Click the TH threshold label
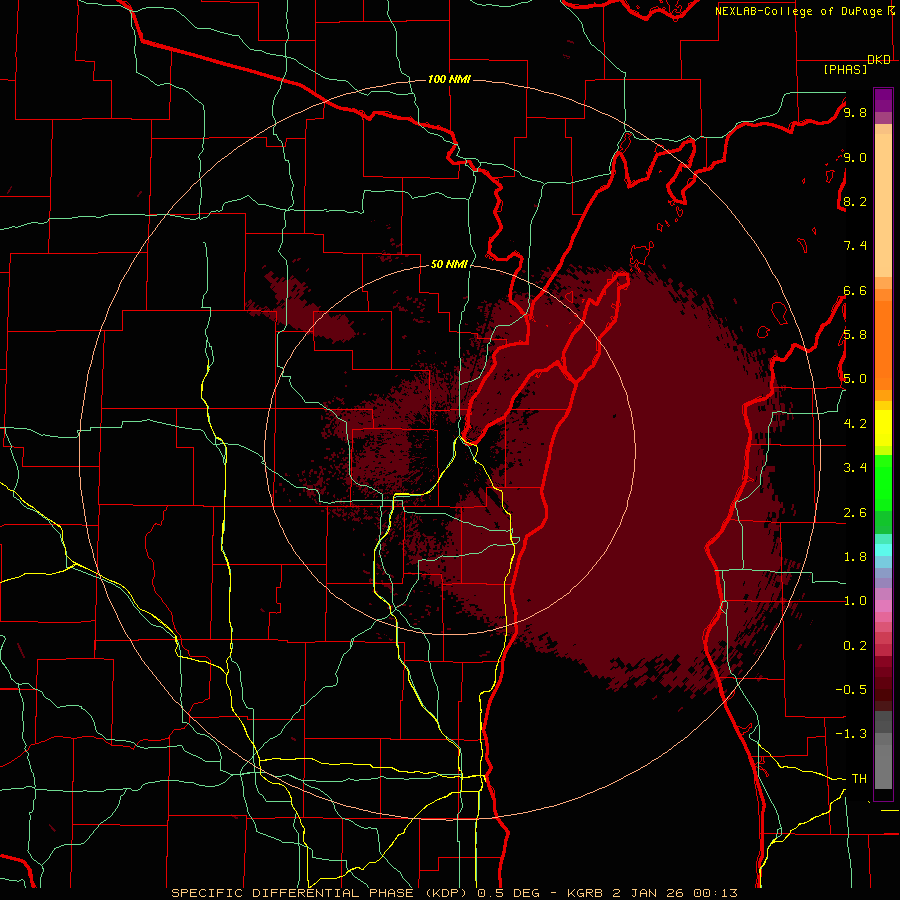 (x=859, y=778)
